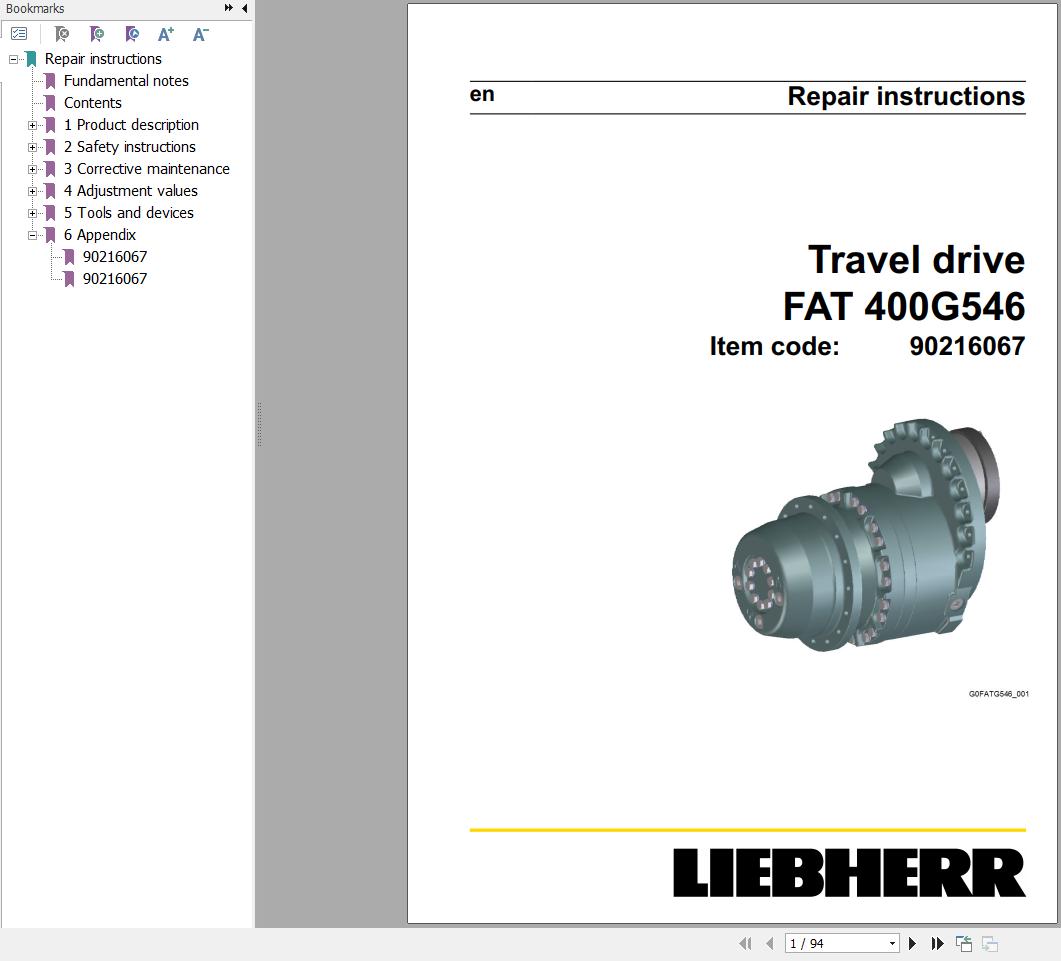The width and height of the screenshot is (1061, 961).
Task: Select 3 Corrective maintenance bookmark
Action: [x=147, y=169]
